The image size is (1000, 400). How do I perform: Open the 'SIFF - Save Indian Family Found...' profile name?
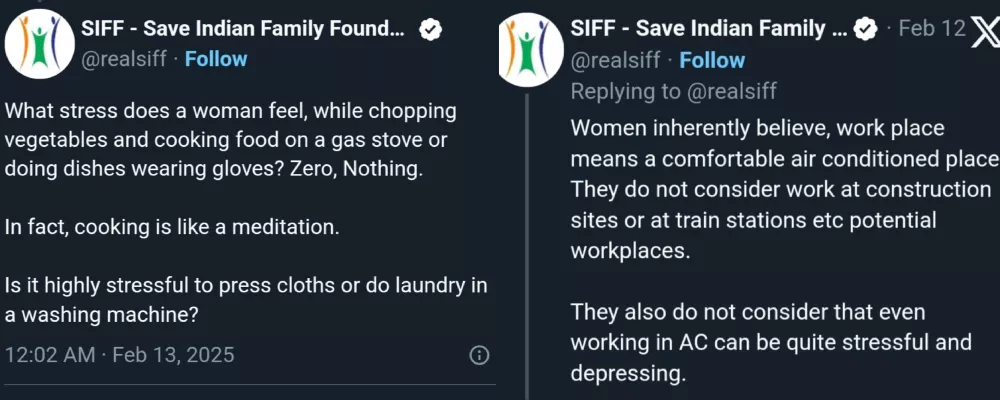click(x=244, y=30)
